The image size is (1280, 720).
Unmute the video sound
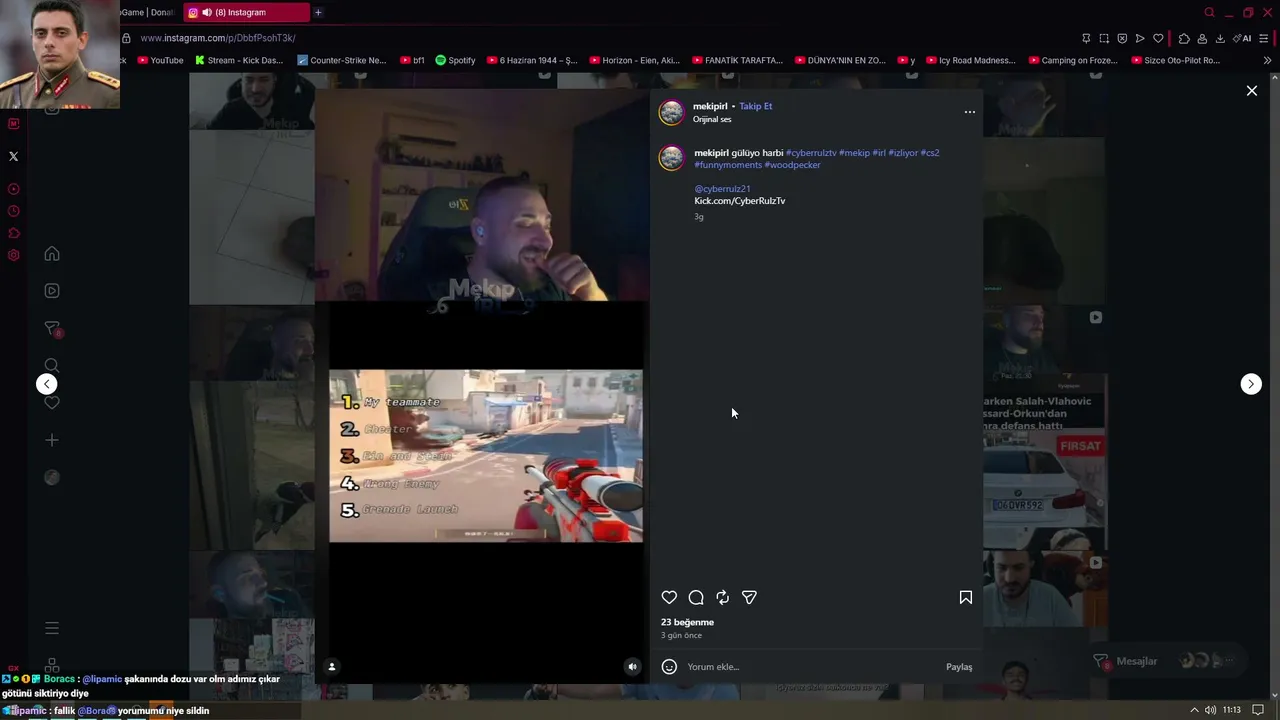click(632, 667)
